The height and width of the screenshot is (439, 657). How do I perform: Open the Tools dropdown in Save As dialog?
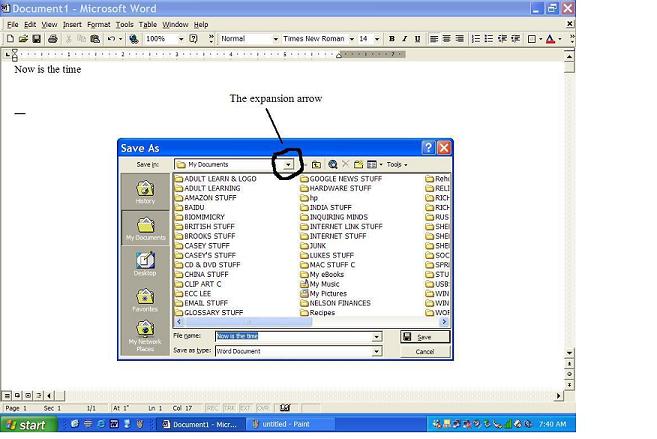tap(396, 164)
